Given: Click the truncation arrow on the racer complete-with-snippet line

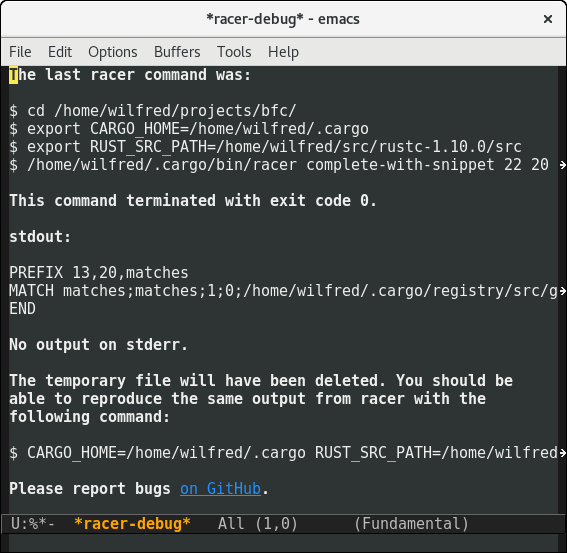Looking at the screenshot, I should click(x=562, y=165).
